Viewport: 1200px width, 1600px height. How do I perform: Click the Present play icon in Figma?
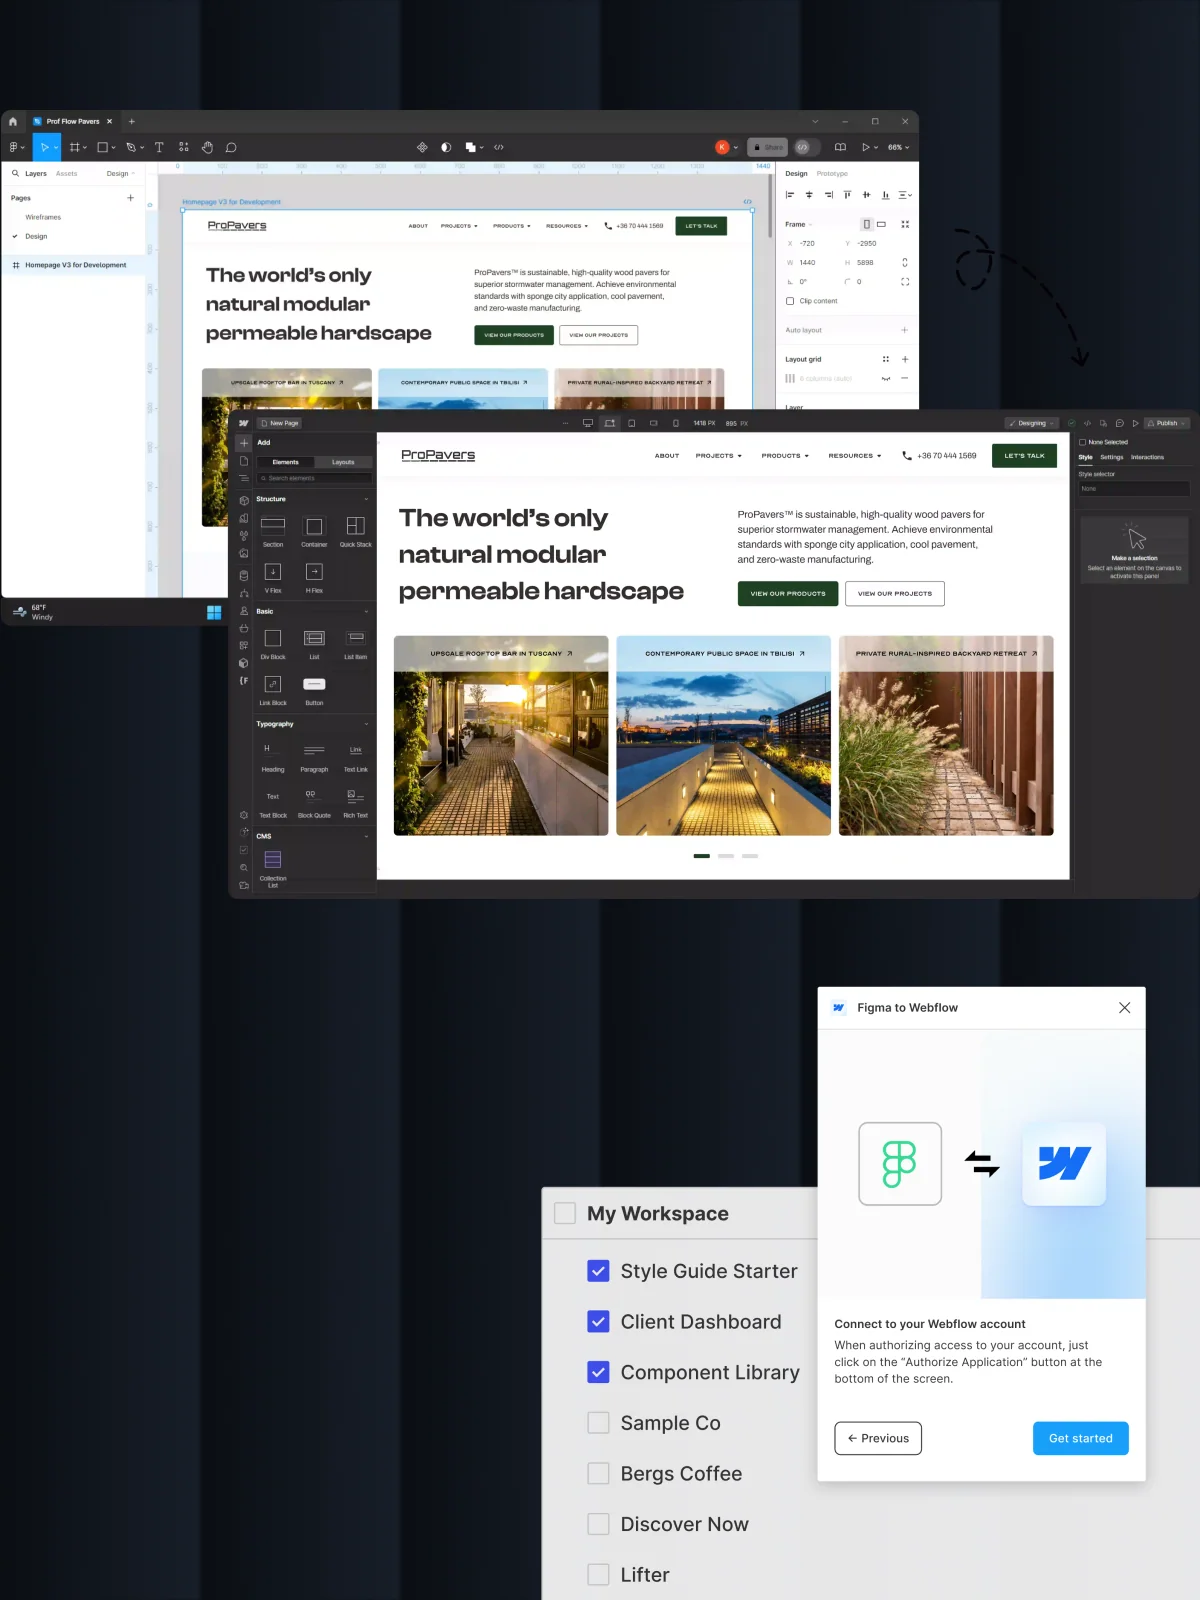click(866, 147)
